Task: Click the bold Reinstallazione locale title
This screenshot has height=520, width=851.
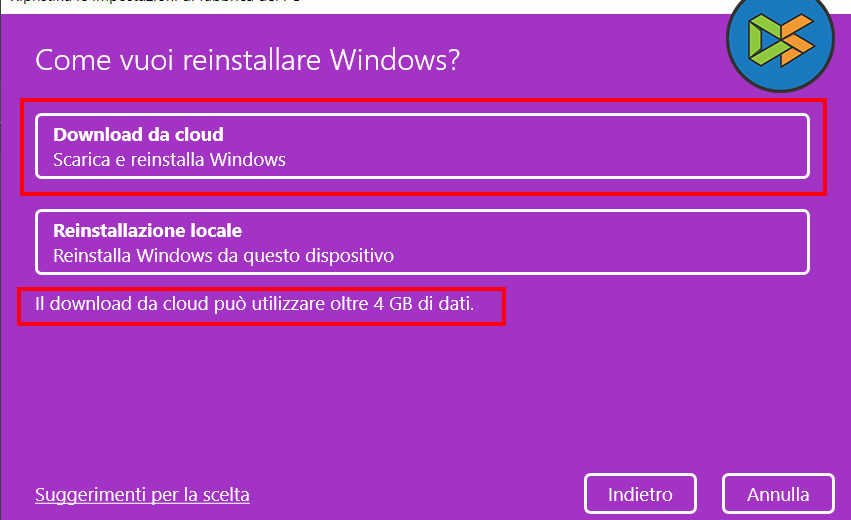Action: (x=147, y=231)
